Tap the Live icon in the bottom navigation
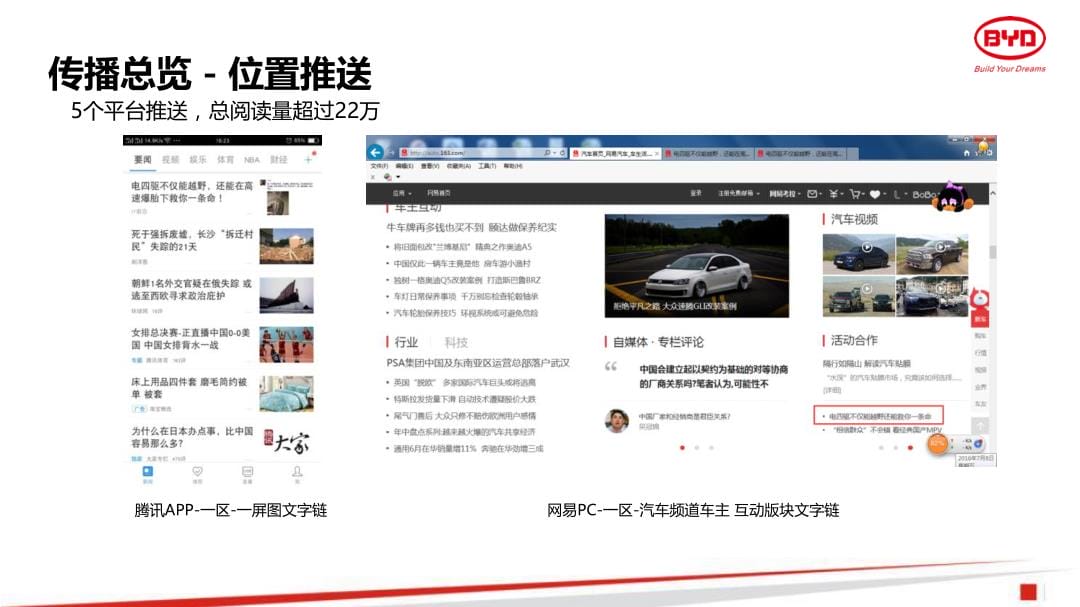 (247, 473)
